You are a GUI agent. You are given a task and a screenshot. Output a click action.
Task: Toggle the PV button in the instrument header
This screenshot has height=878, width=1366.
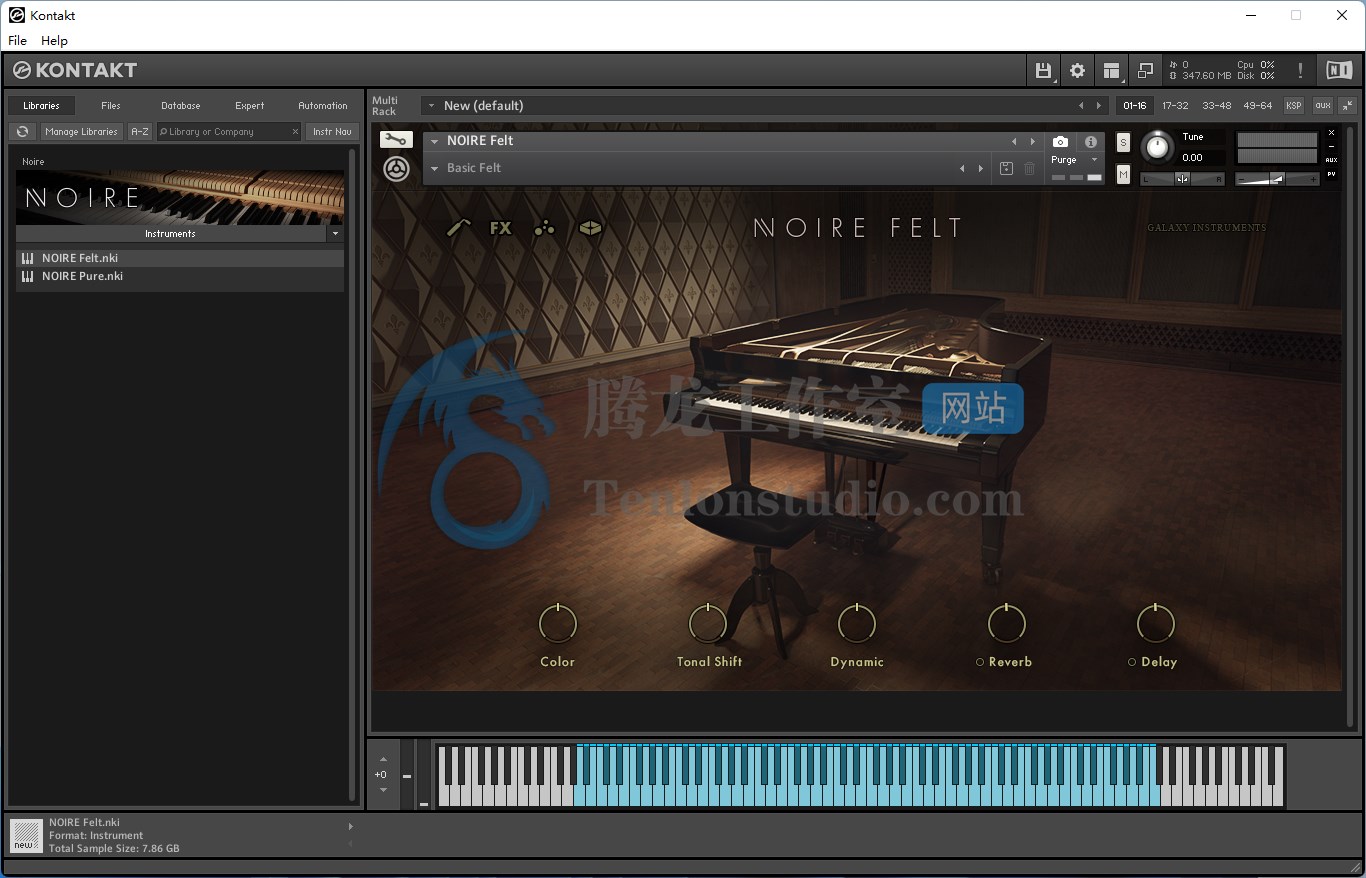(x=1331, y=174)
